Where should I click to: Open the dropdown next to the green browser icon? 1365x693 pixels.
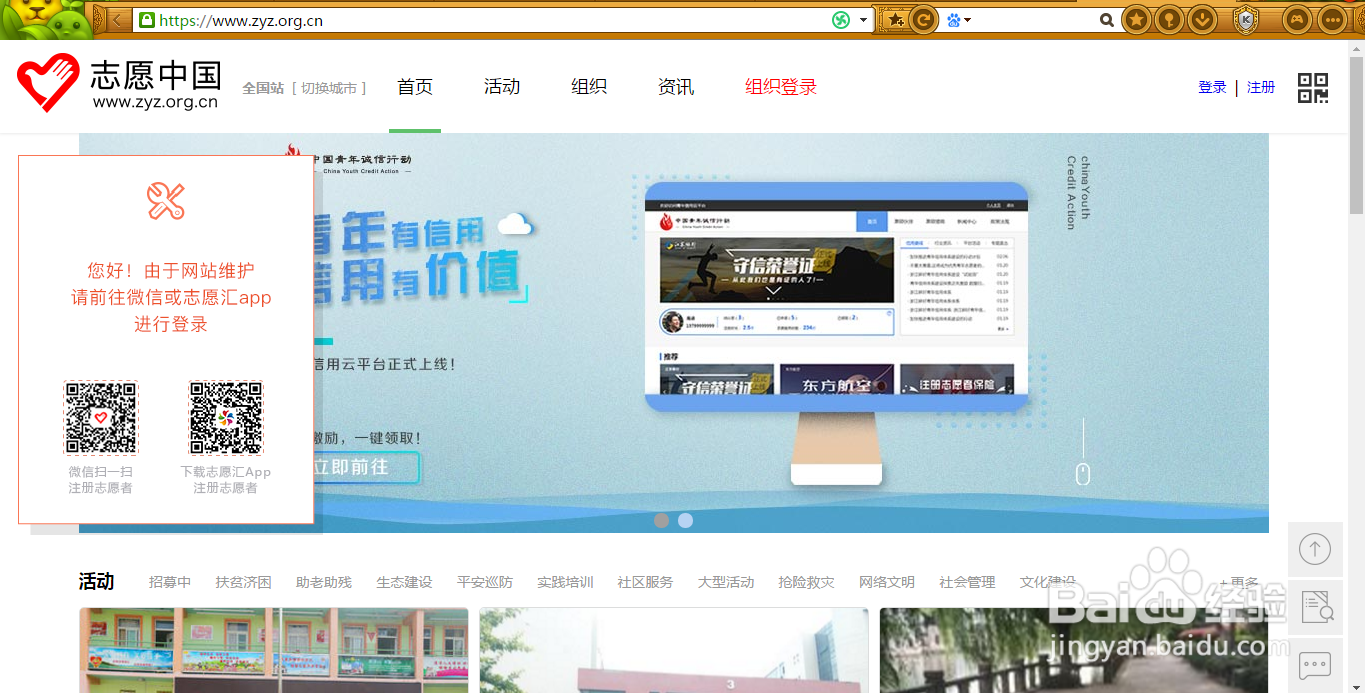[862, 19]
